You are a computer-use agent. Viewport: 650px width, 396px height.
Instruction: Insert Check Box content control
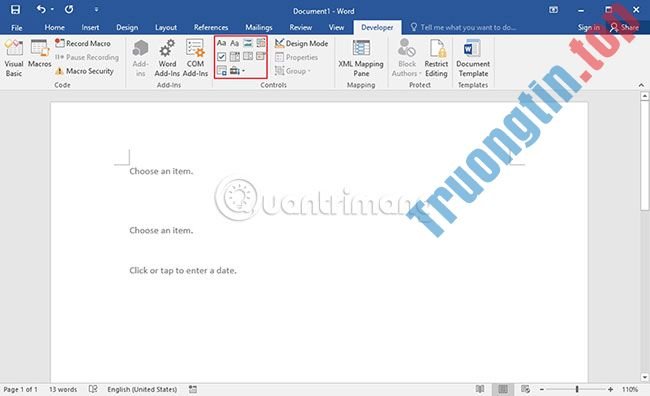tap(221, 57)
